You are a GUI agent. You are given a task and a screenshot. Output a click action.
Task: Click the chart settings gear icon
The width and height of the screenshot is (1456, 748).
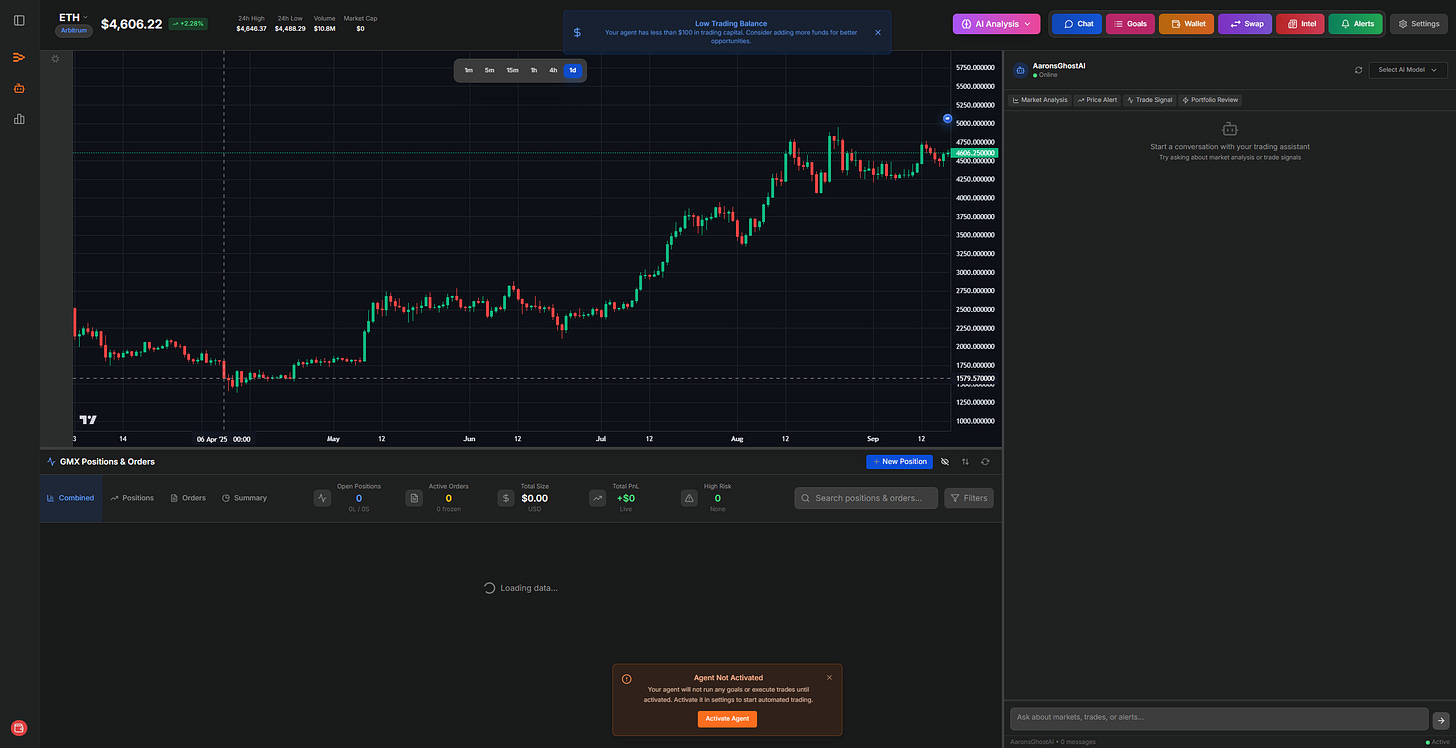coord(55,59)
